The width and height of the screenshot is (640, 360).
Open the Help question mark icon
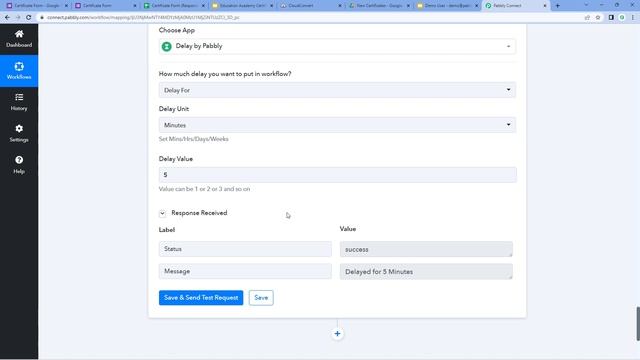point(19,160)
